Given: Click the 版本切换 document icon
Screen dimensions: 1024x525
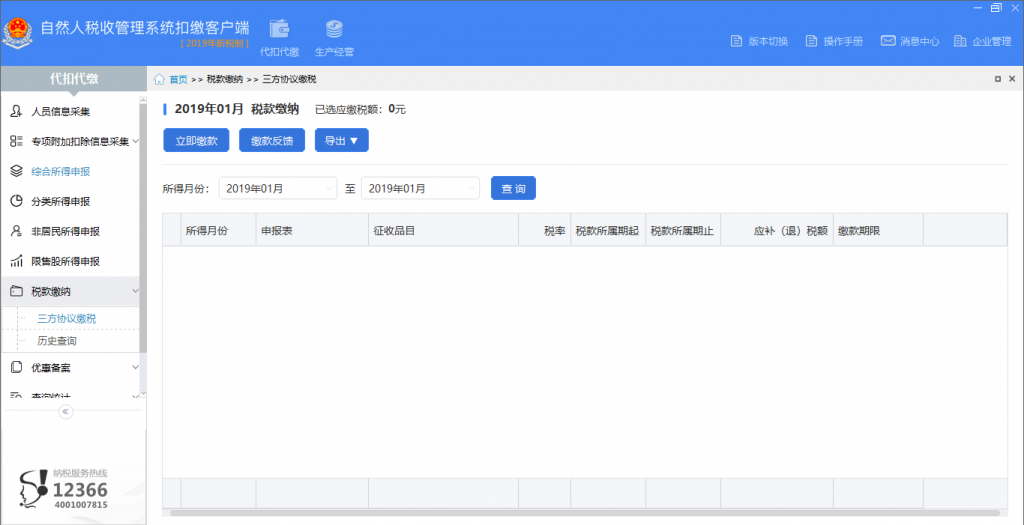Looking at the screenshot, I should tap(737, 41).
